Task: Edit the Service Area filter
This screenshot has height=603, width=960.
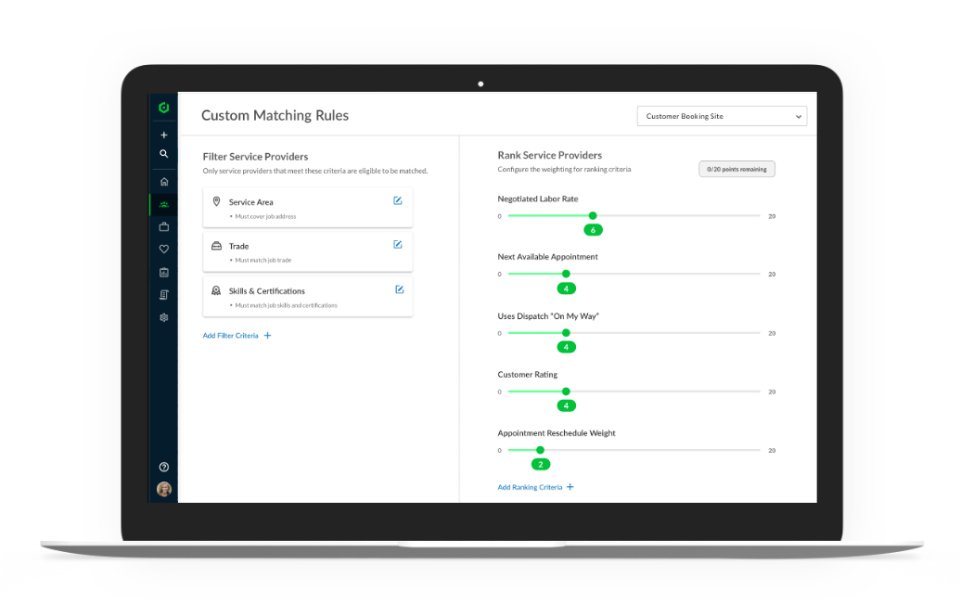Action: pyautogui.click(x=397, y=201)
